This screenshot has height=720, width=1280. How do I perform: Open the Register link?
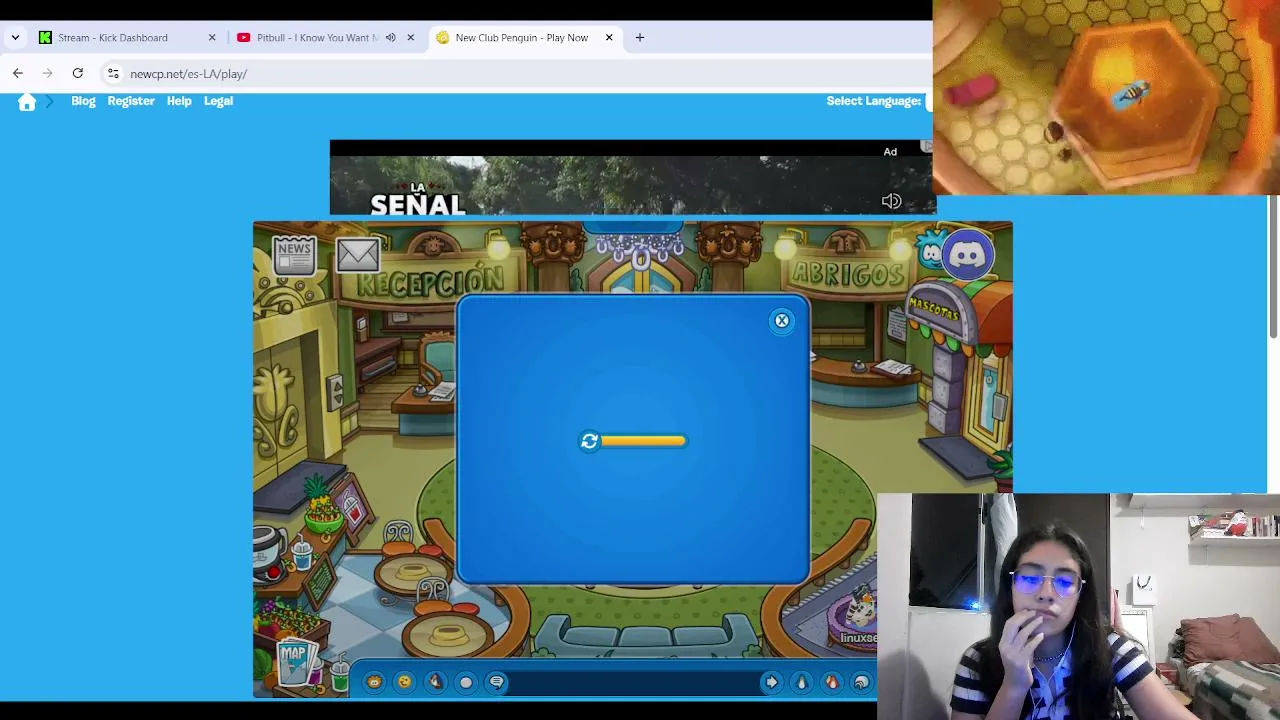pos(131,101)
